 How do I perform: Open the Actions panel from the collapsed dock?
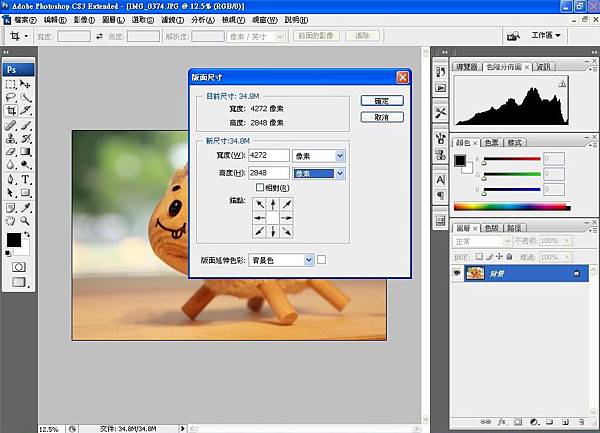point(441,88)
